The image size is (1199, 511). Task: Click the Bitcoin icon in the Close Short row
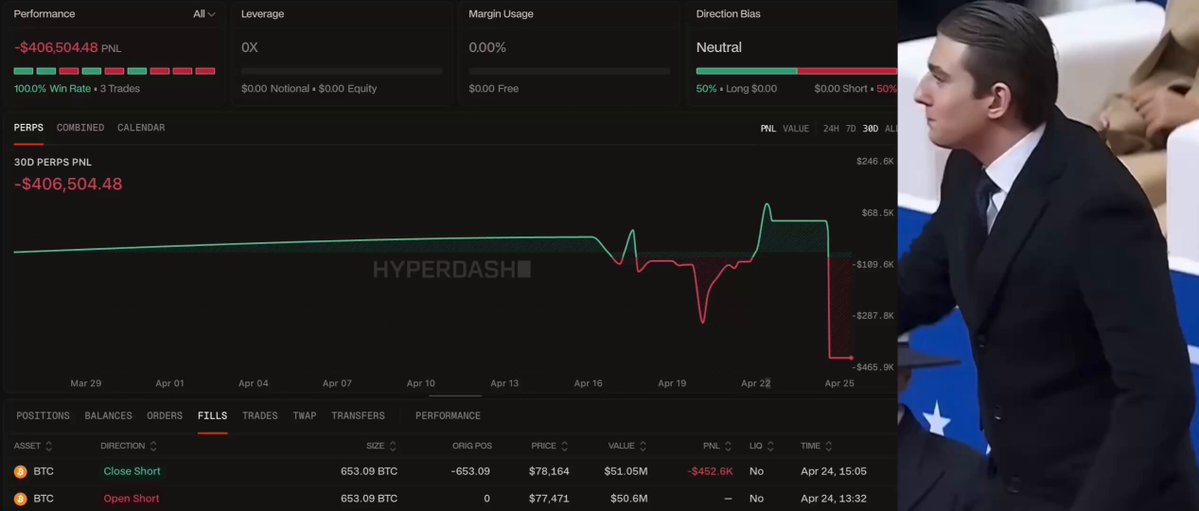click(20, 471)
